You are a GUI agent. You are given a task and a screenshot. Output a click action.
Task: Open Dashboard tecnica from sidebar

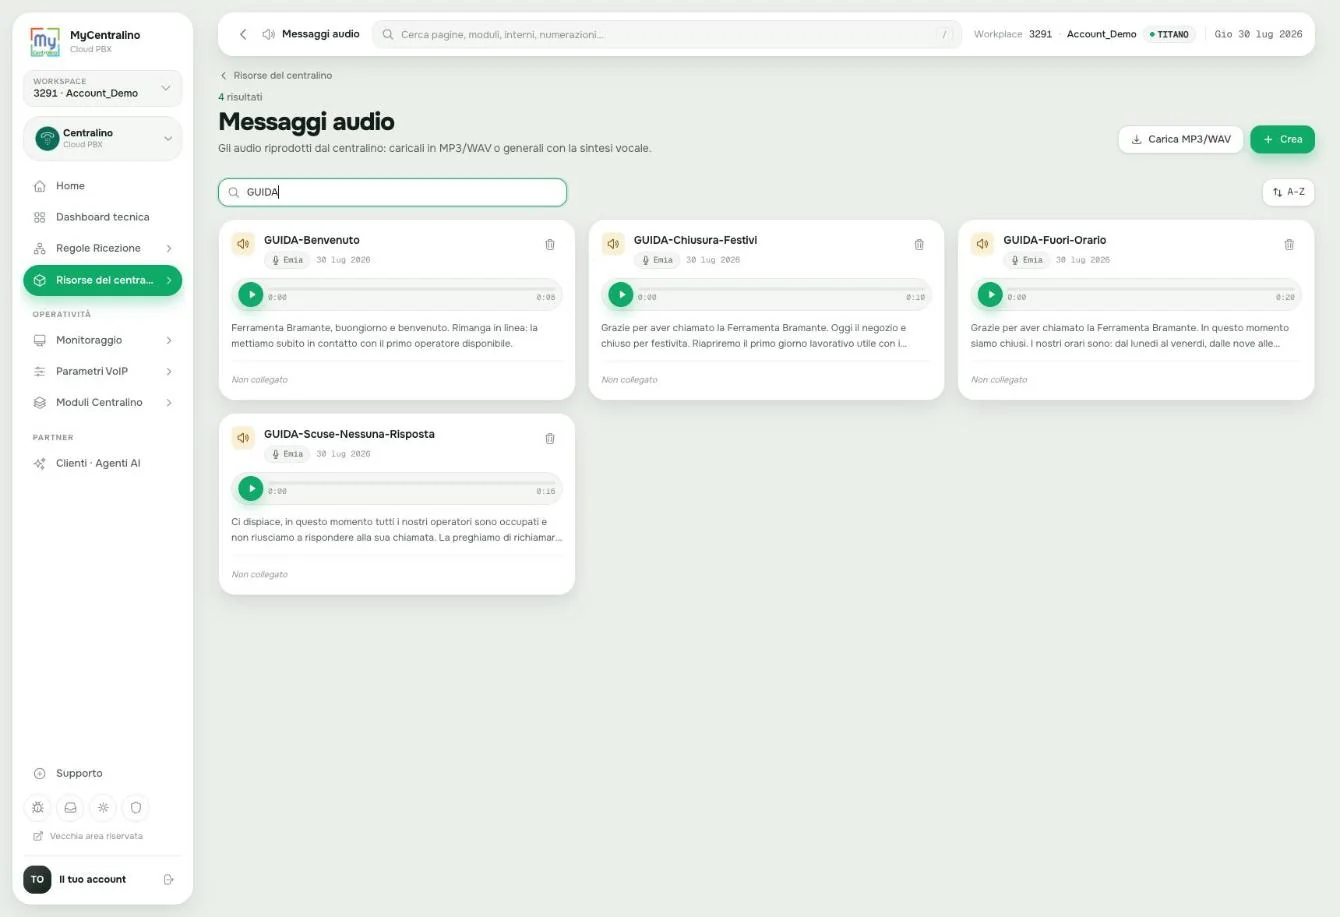[102, 217]
